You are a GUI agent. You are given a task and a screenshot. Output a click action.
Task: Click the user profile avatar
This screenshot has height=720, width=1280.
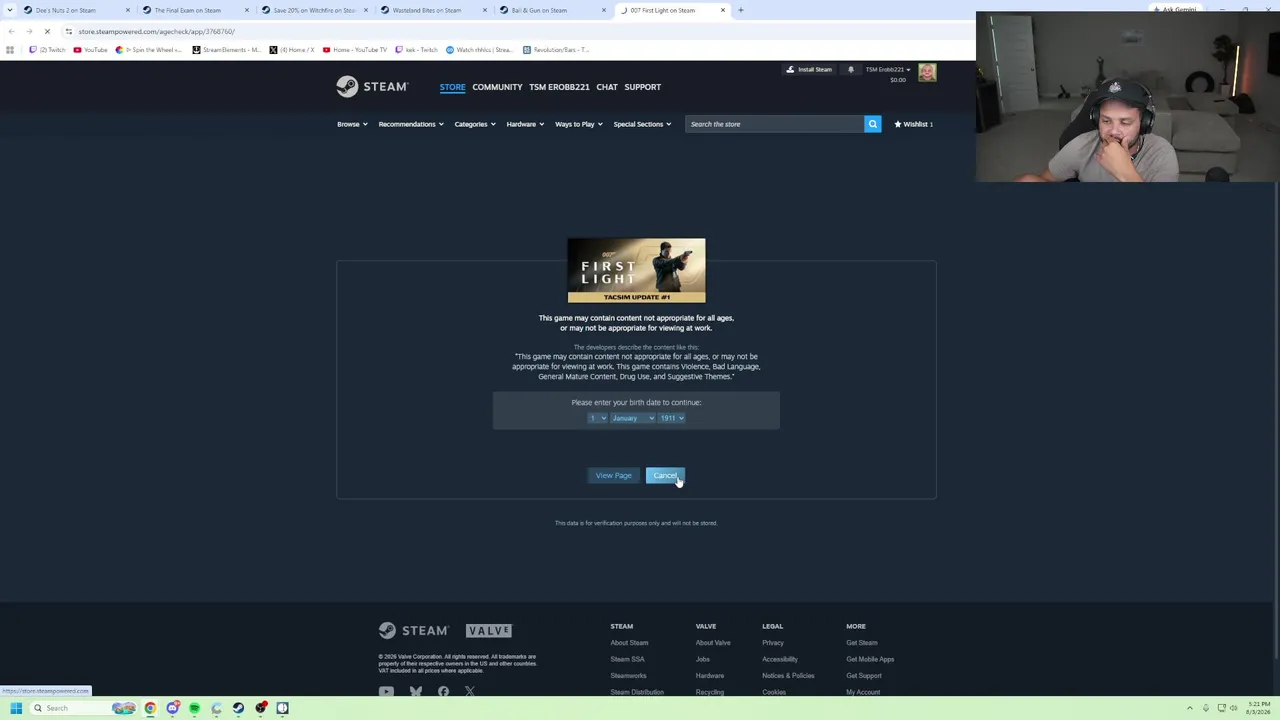927,72
